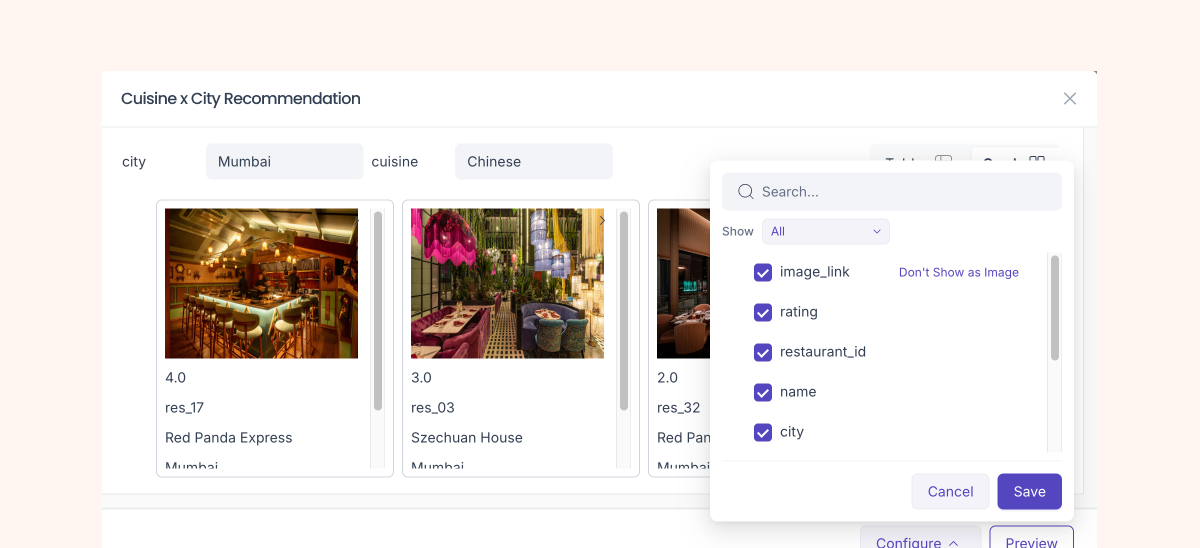Screen dimensions: 1200x548
Task: Click the Don't Show as Image link
Action: 958,272
